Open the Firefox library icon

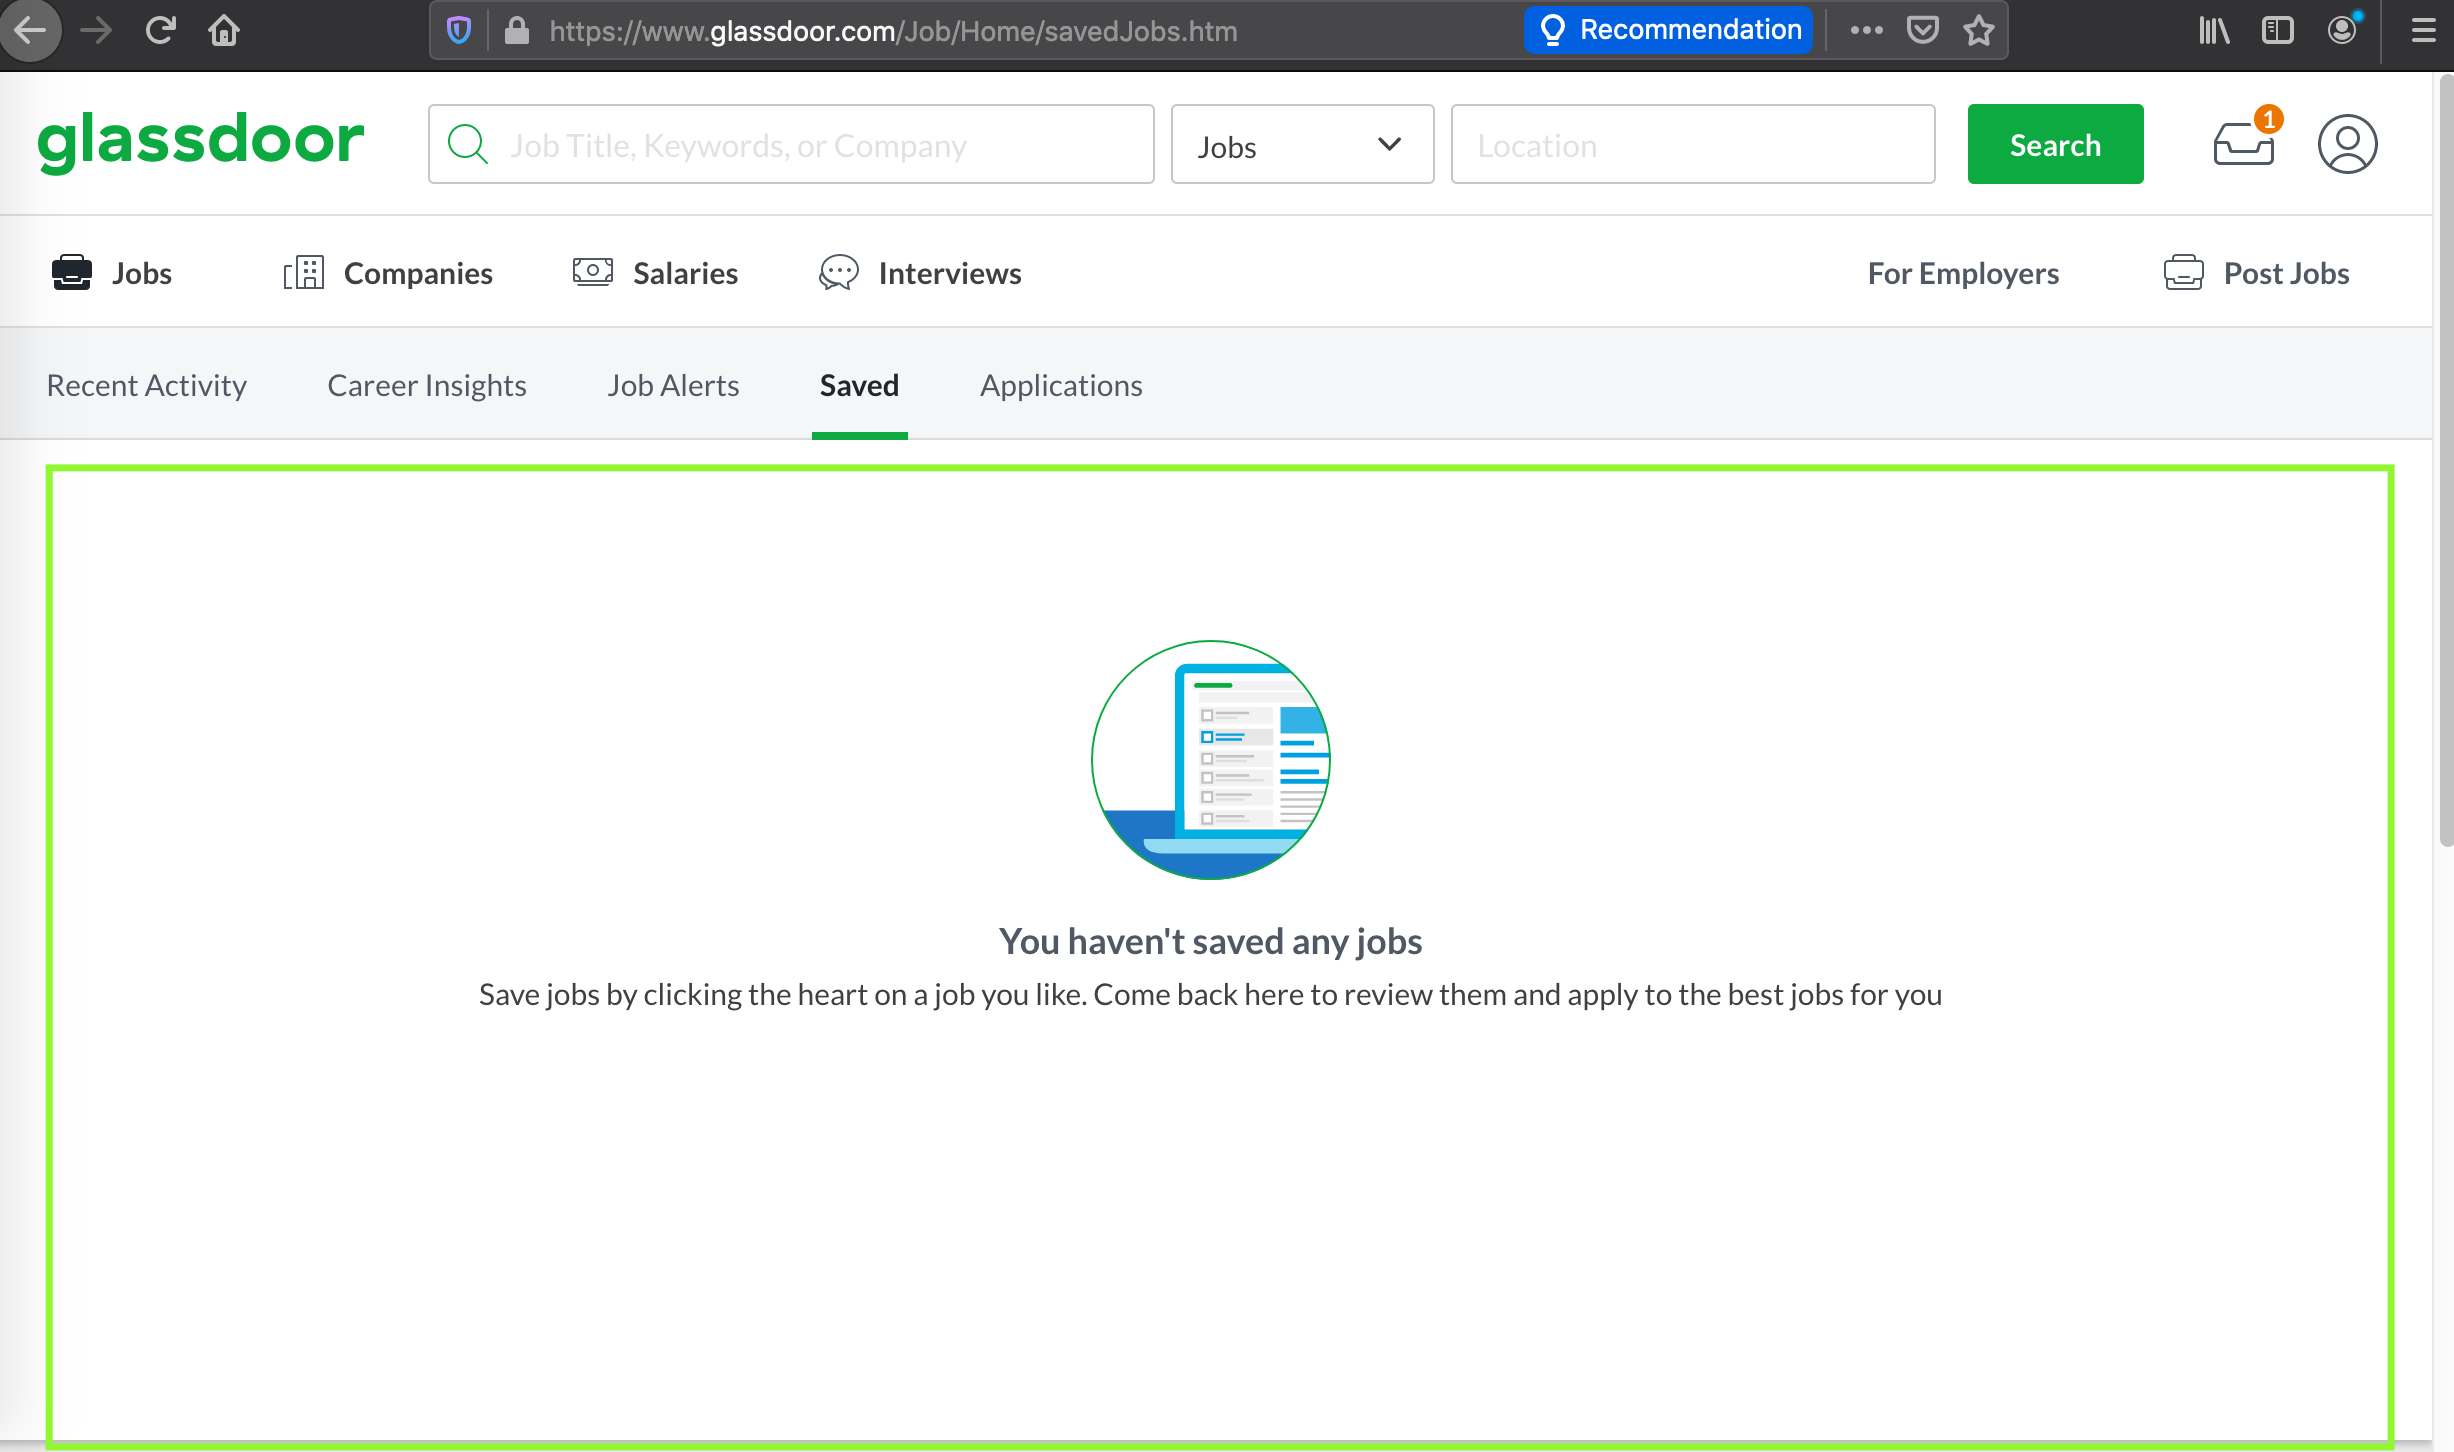coord(2214,31)
